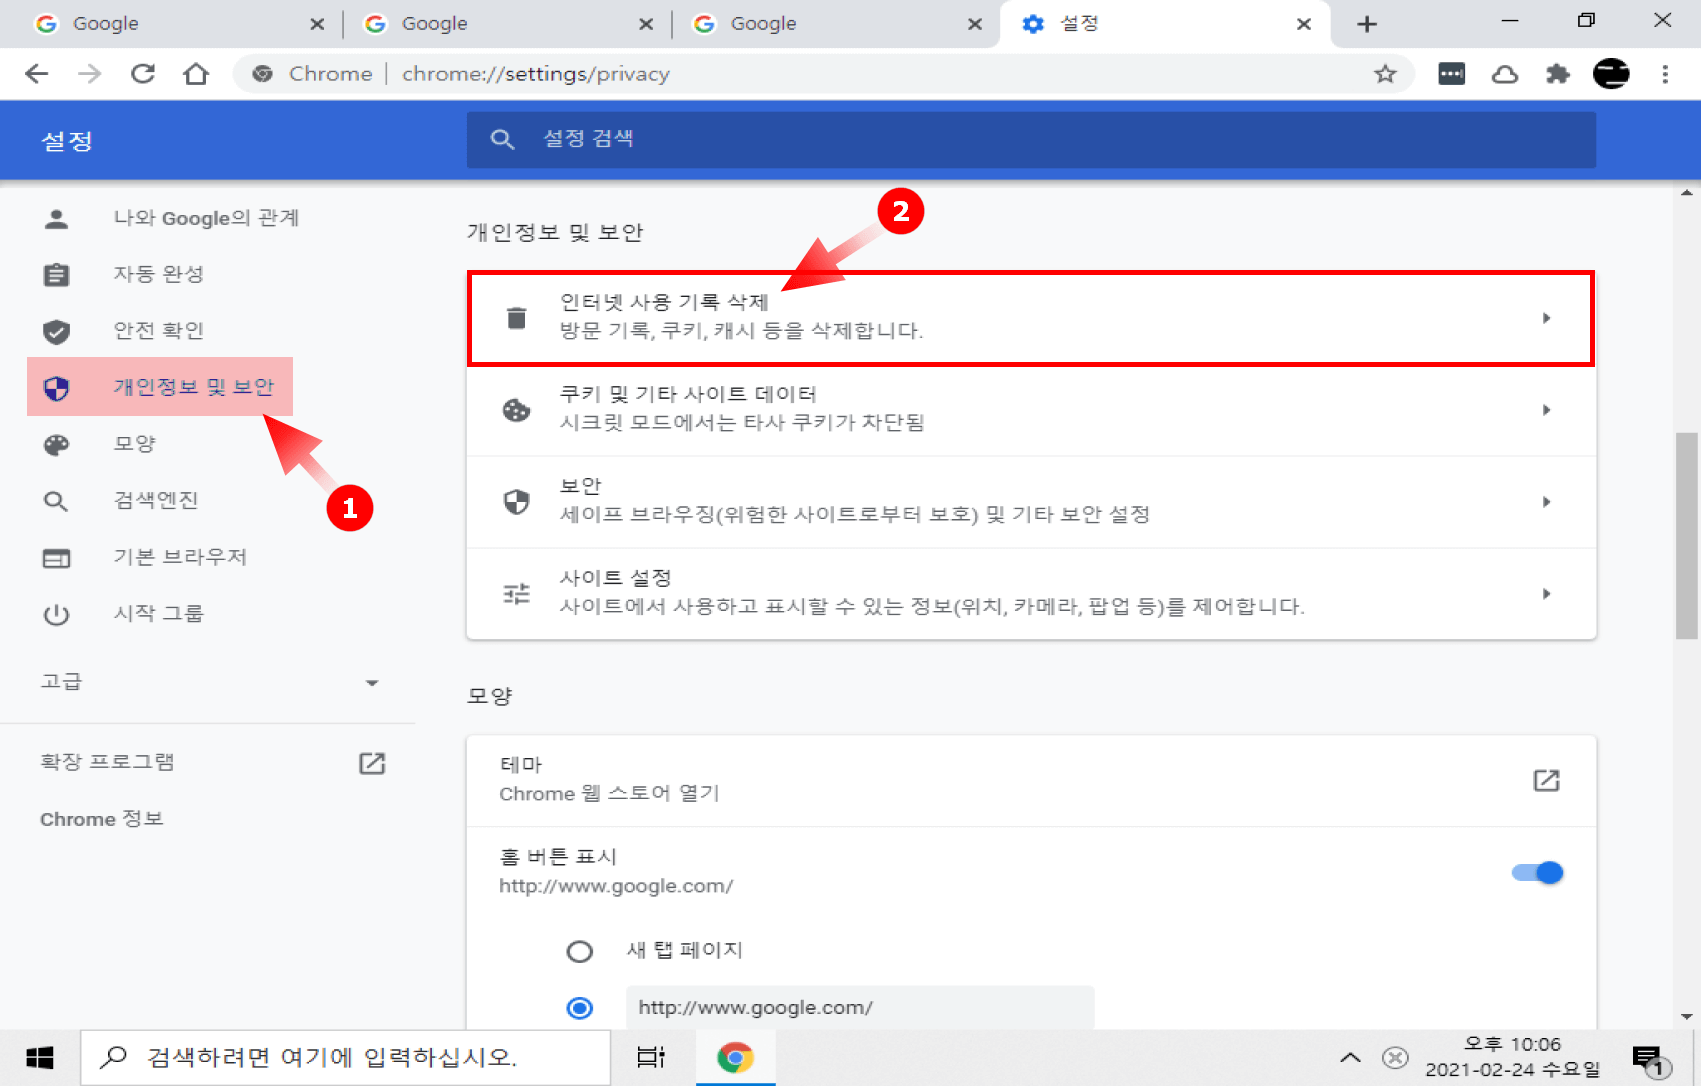Open the Windows Start menu
The width and height of the screenshot is (1701, 1086).
(x=40, y=1057)
